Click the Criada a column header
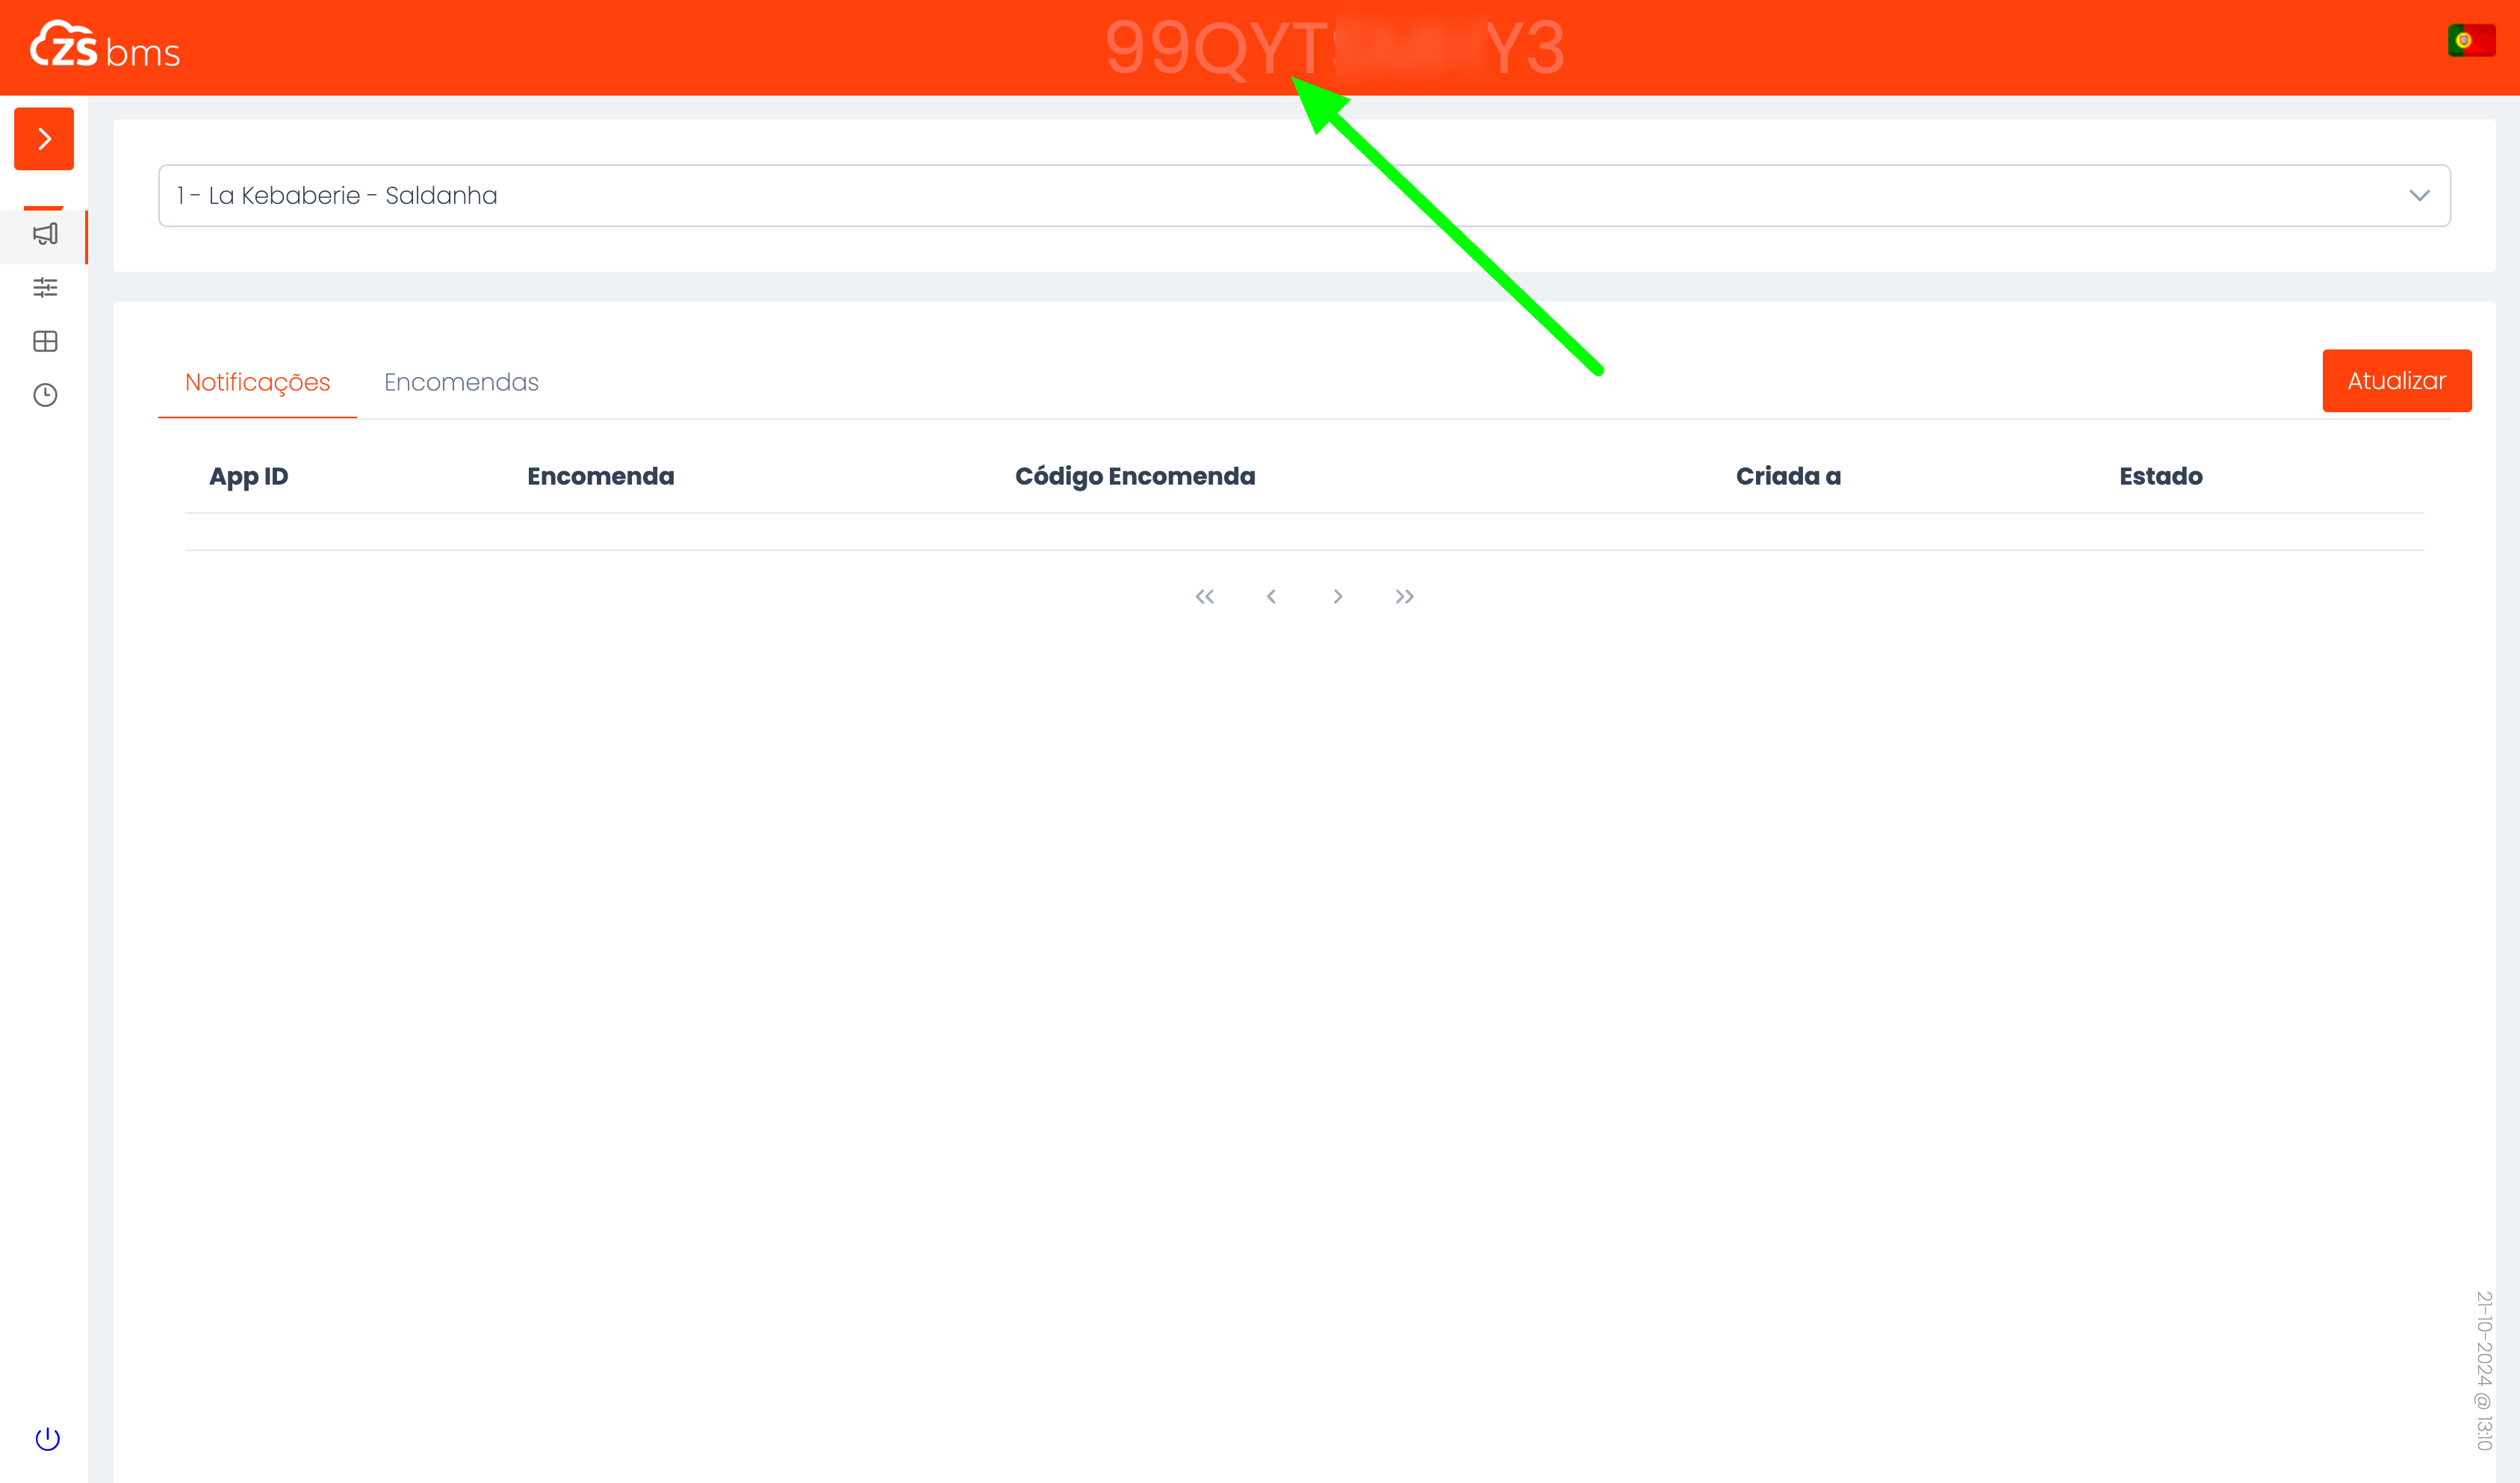This screenshot has width=2520, height=1483. click(x=1788, y=476)
